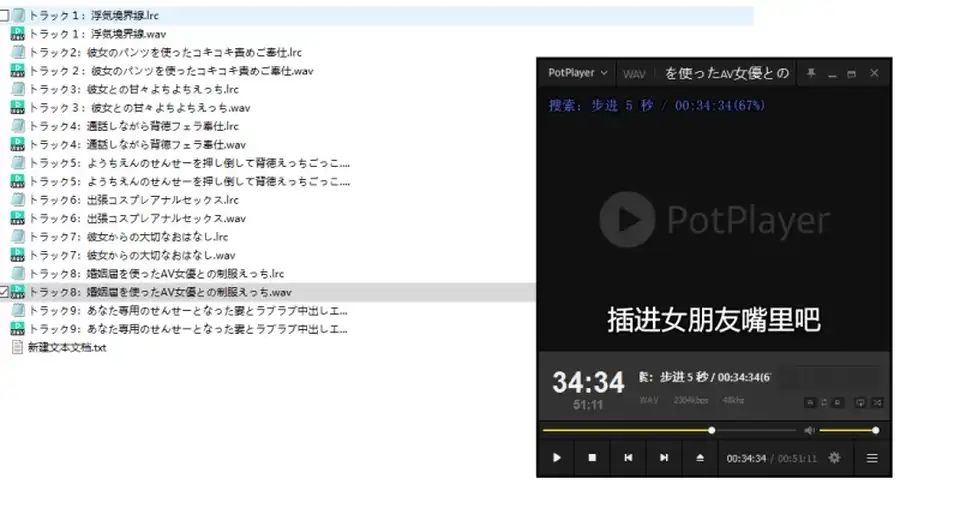Click the WAV format label in title bar
Viewport: 960px width, 526px height.
point(634,74)
